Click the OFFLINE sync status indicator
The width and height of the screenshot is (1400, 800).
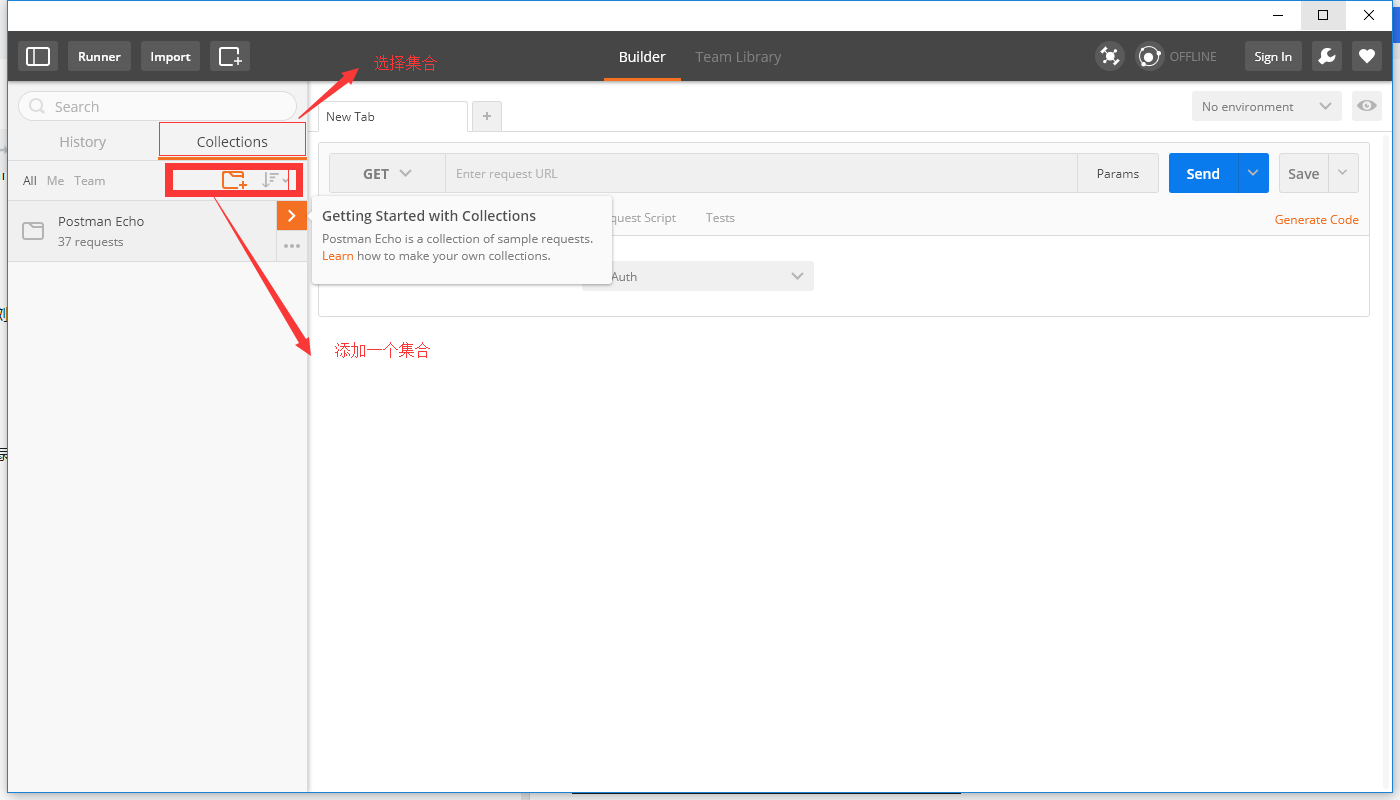(1178, 56)
